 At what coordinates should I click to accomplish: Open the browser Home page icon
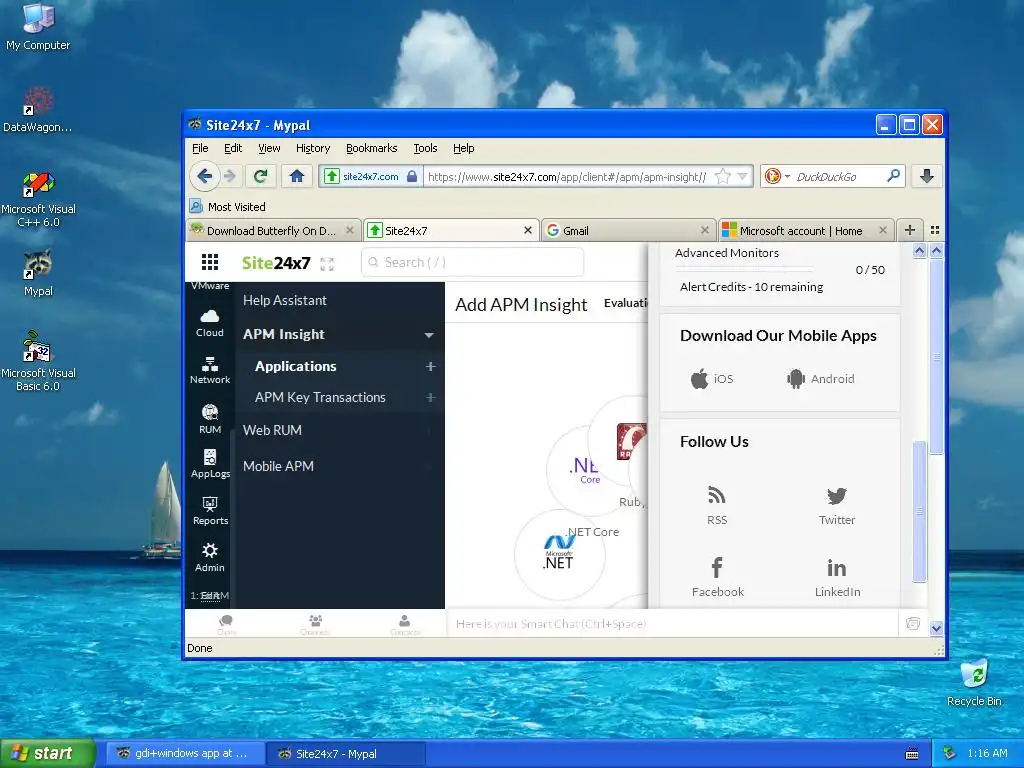[296, 176]
